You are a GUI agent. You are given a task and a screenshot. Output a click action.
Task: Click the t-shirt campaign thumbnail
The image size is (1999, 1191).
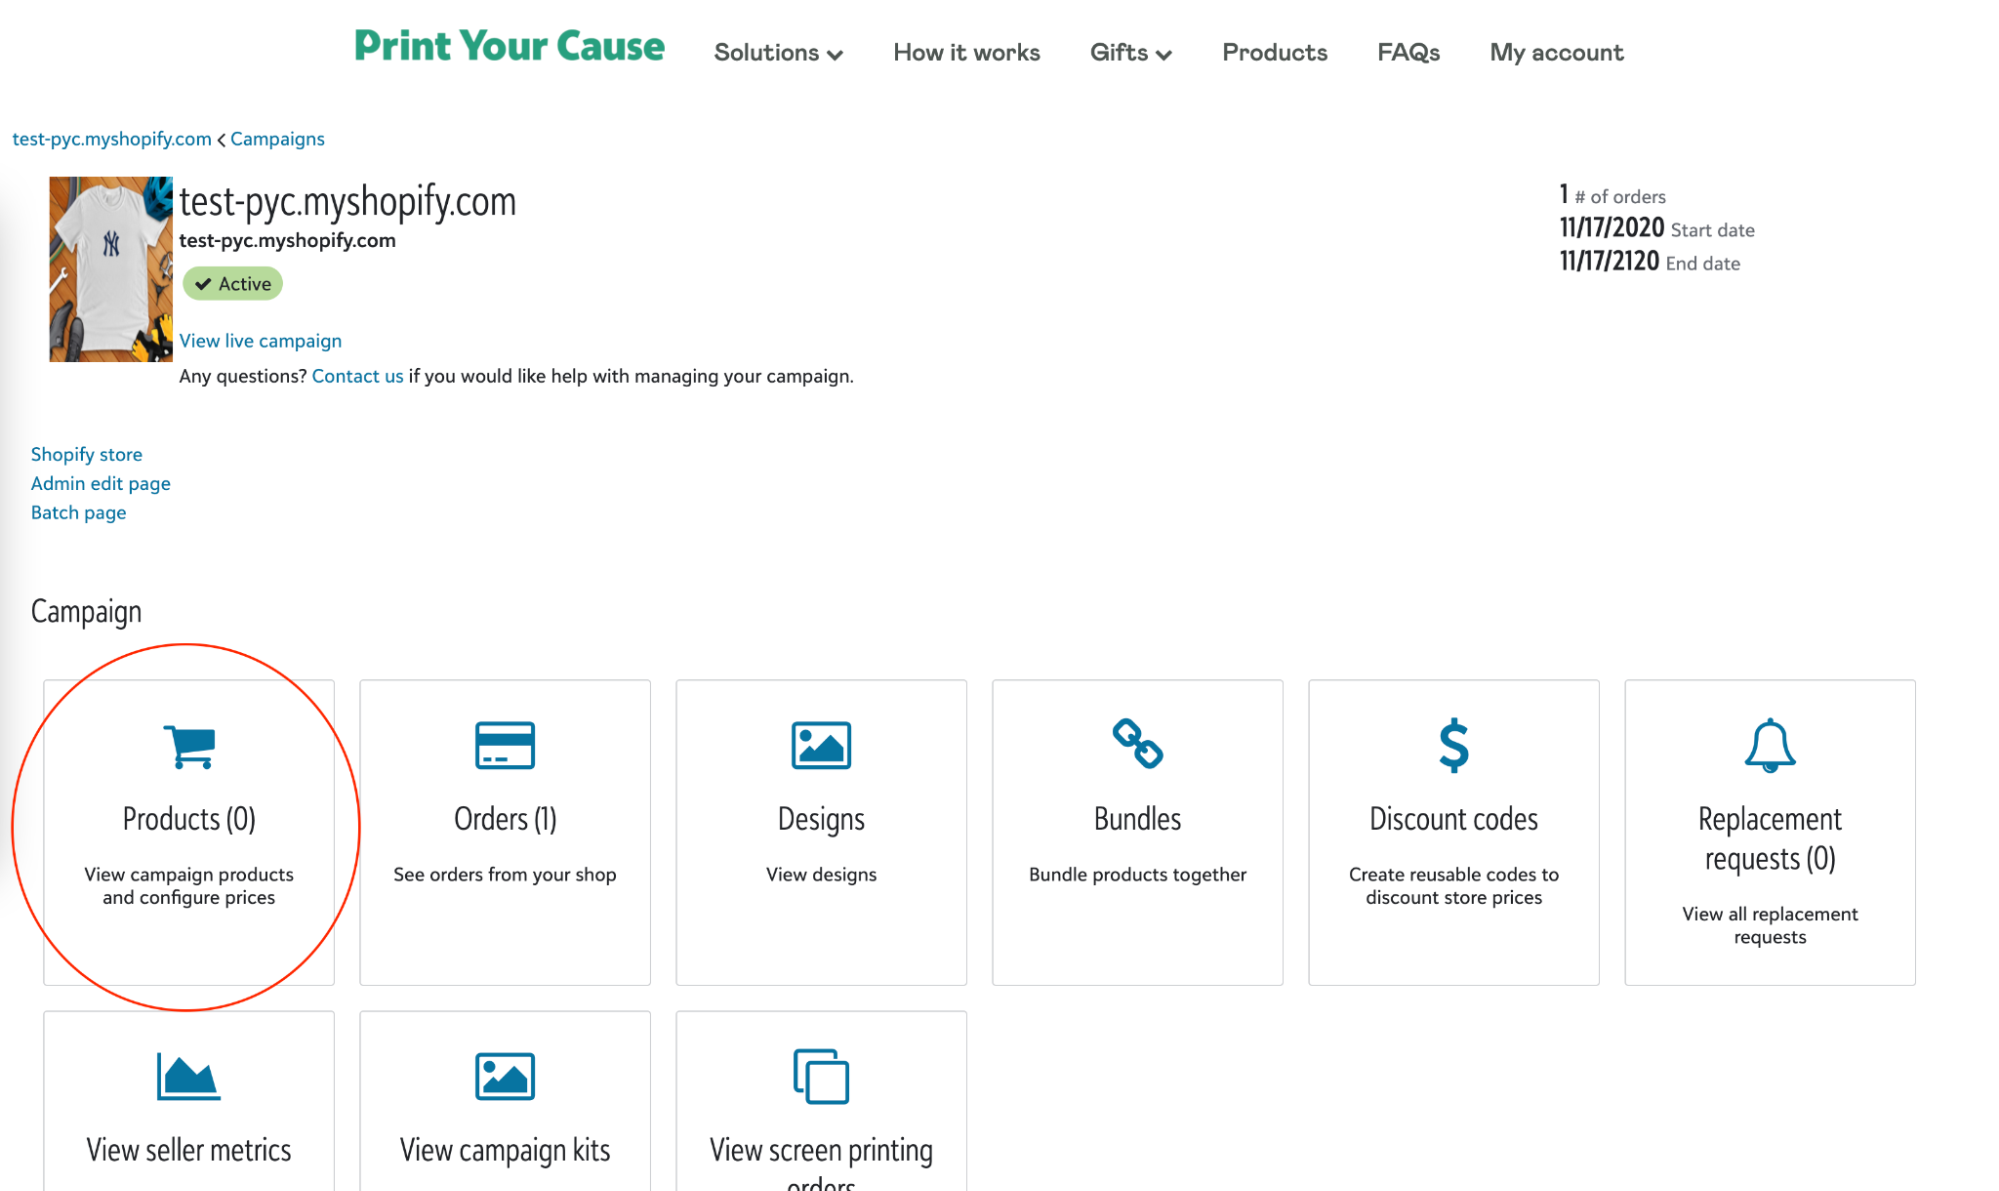point(110,269)
